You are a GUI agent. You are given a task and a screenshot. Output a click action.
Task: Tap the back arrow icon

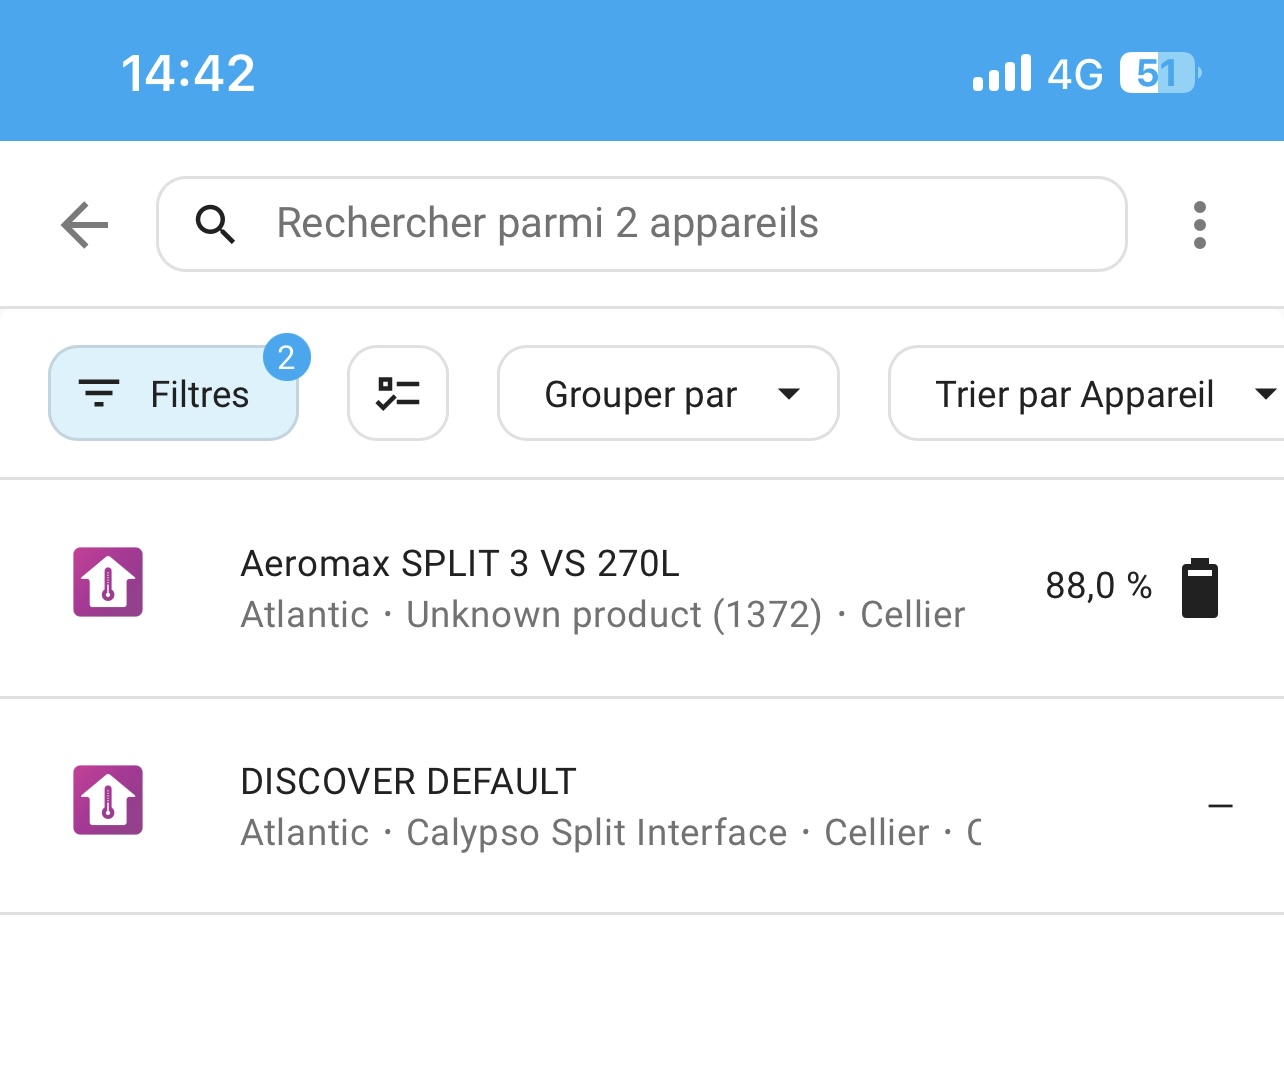coord(85,224)
